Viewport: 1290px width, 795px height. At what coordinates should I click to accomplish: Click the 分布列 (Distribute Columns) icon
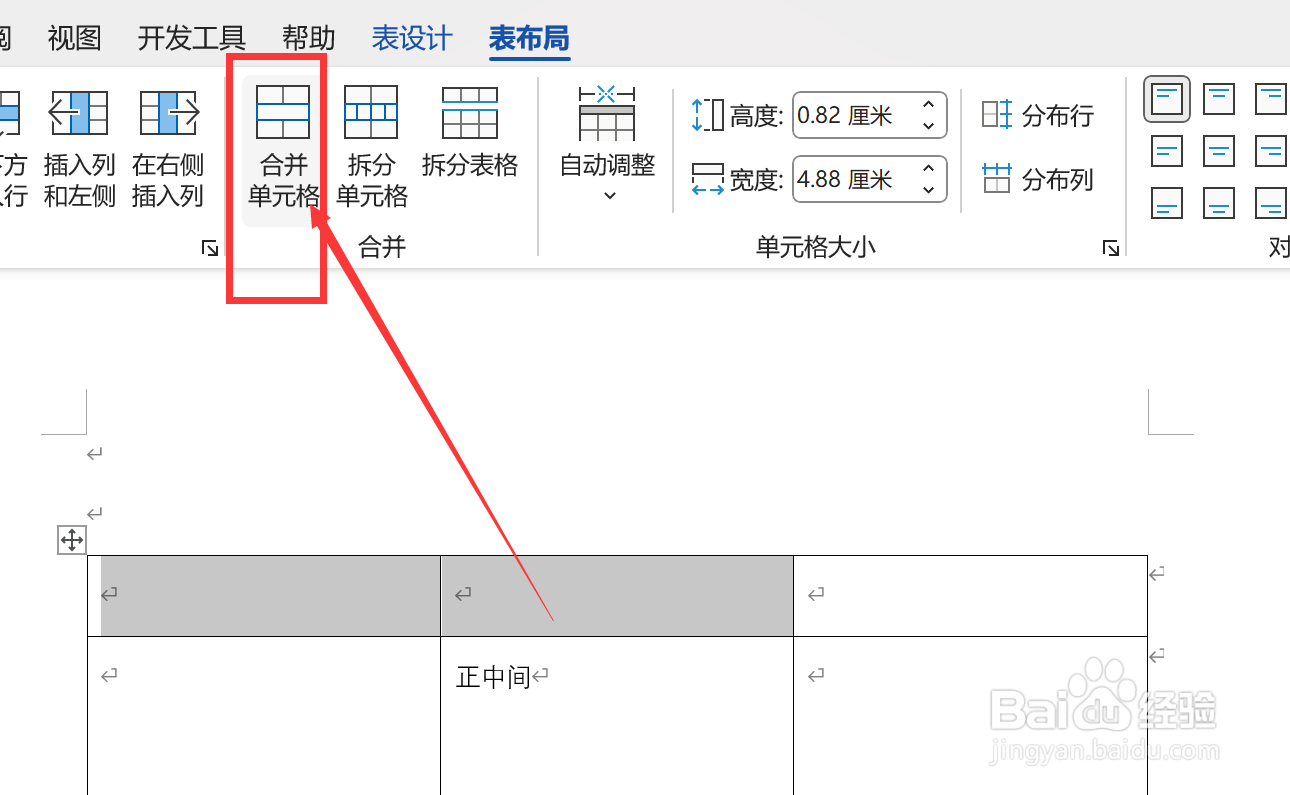(1037, 179)
